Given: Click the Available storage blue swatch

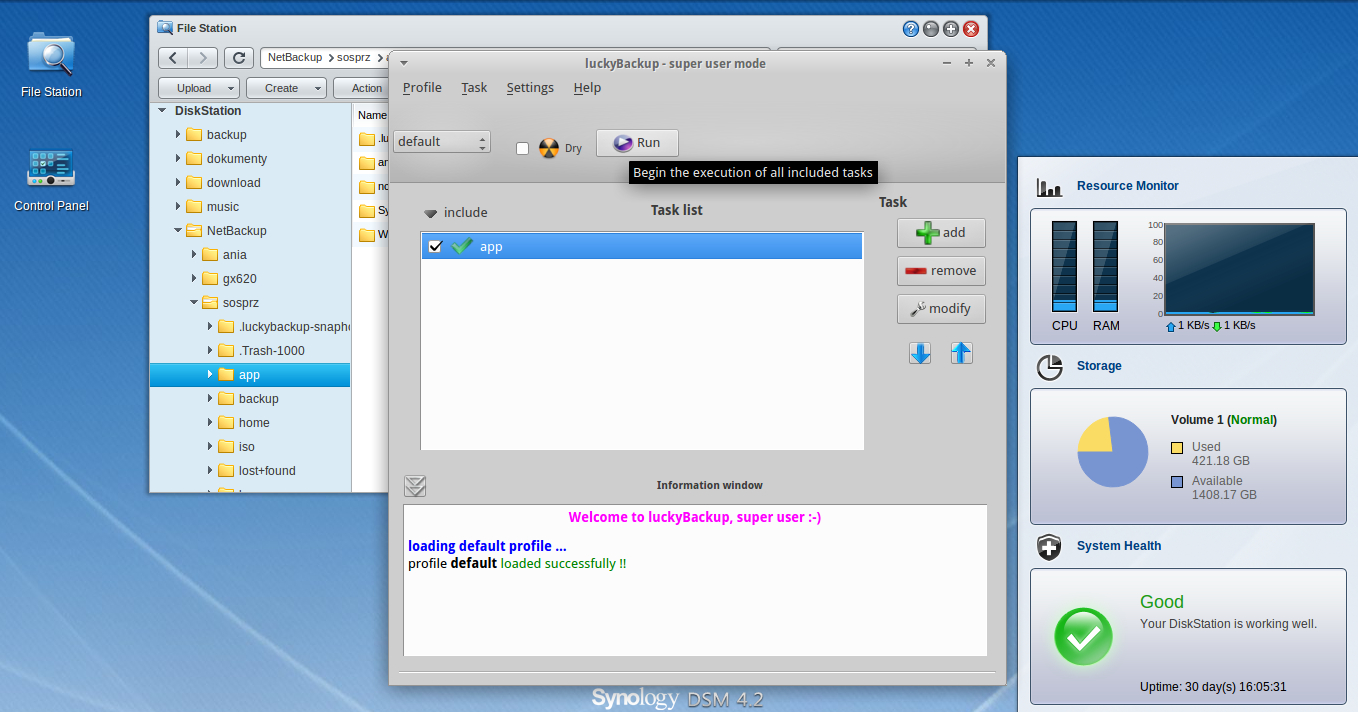Looking at the screenshot, I should pyautogui.click(x=1177, y=482).
